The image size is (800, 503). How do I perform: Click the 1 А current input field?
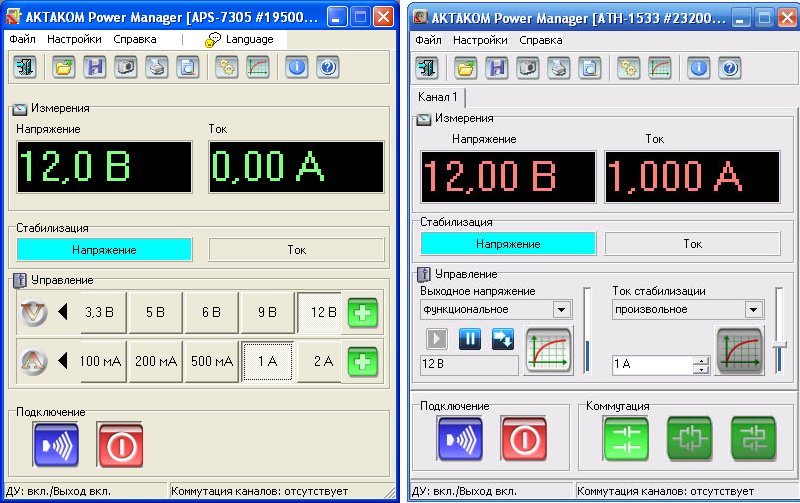[653, 364]
